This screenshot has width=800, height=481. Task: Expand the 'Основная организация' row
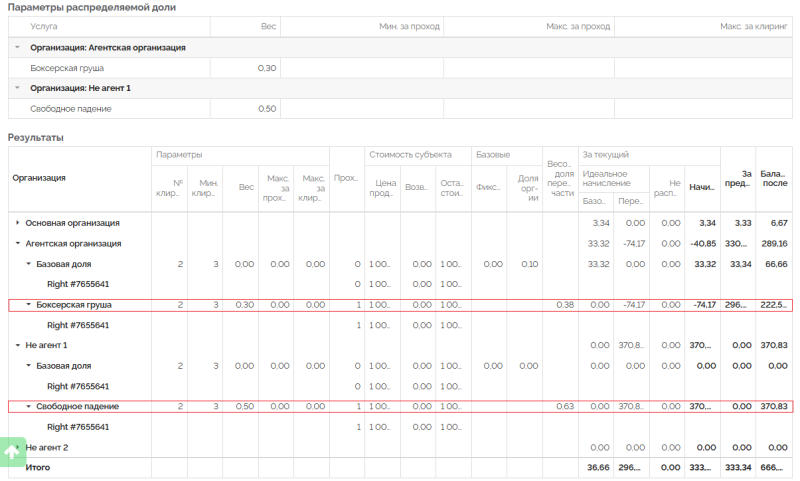click(17, 223)
